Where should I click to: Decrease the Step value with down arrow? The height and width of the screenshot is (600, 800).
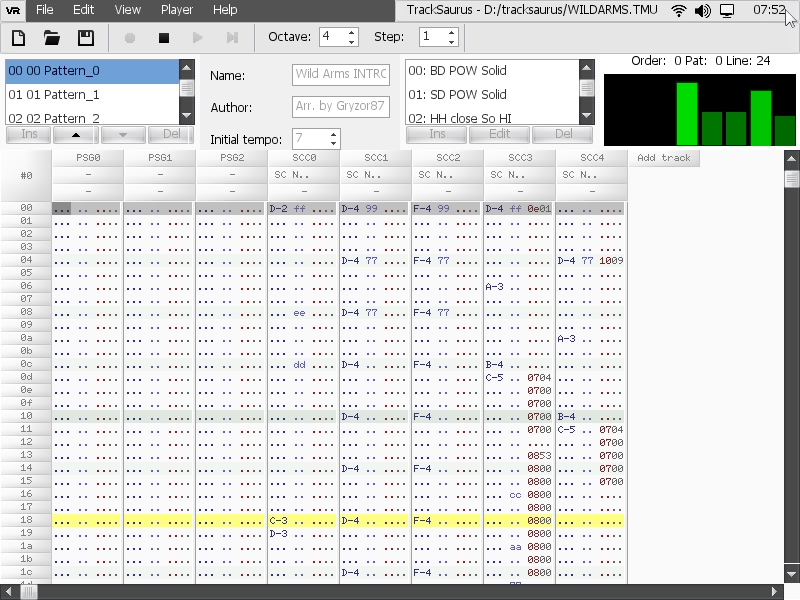coord(452,42)
